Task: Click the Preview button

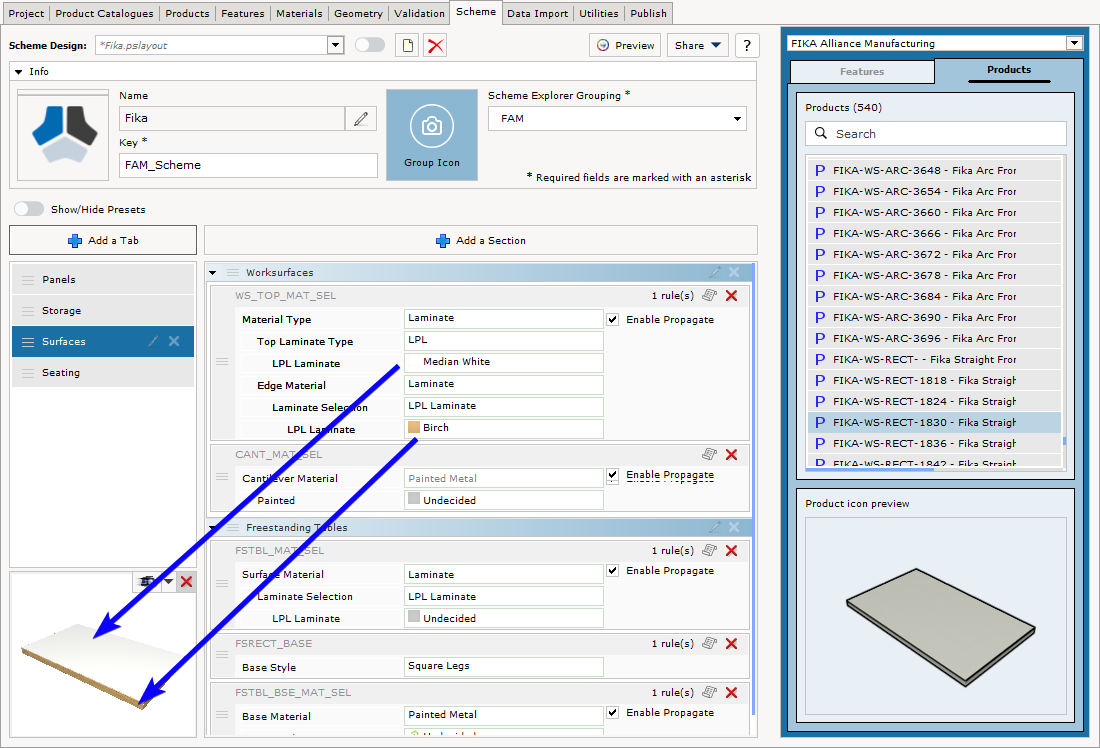Action: point(625,46)
